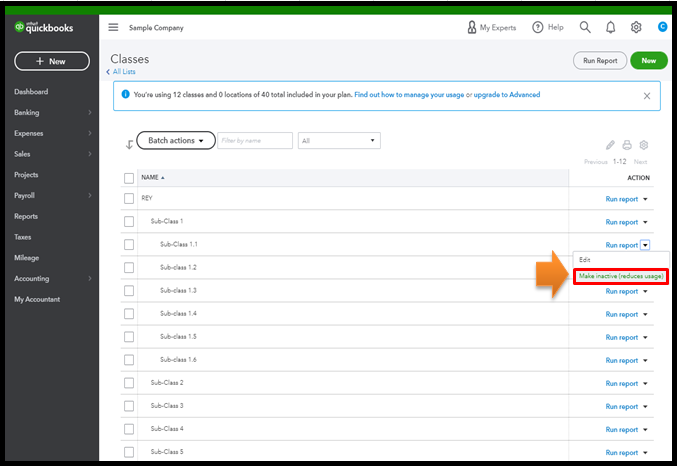Viewport: 677px width, 466px height.
Task: Open Reports in the sidebar
Action: click(x=26, y=216)
